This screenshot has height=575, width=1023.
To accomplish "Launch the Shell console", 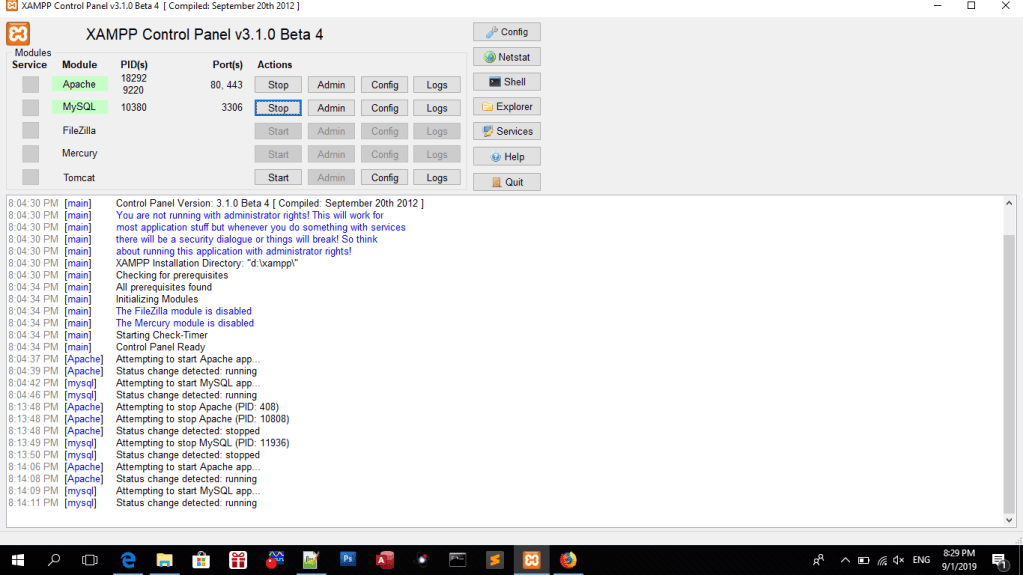I will click(x=507, y=82).
